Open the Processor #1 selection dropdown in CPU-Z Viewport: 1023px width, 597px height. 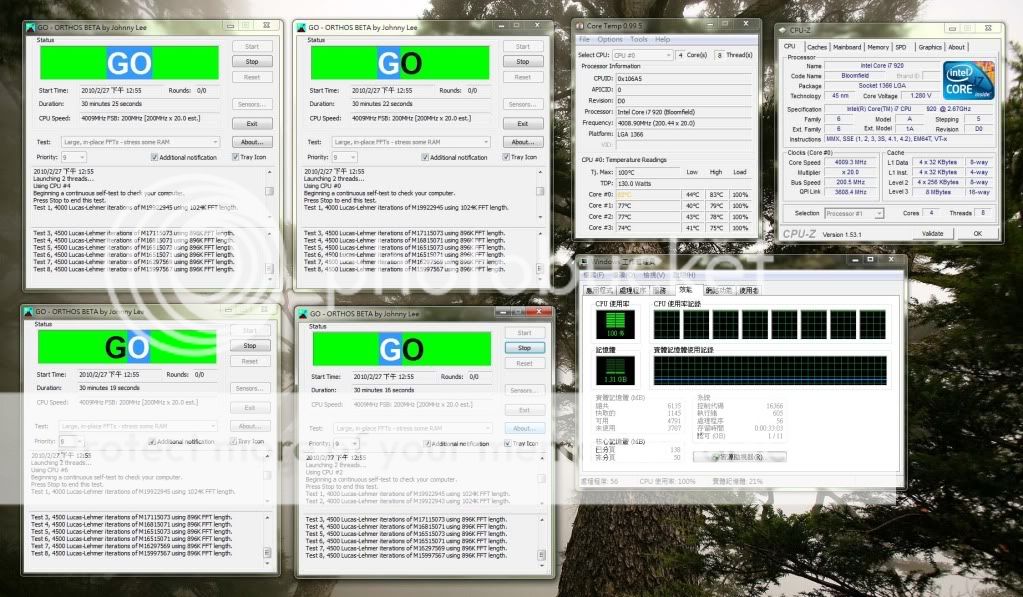click(x=854, y=213)
